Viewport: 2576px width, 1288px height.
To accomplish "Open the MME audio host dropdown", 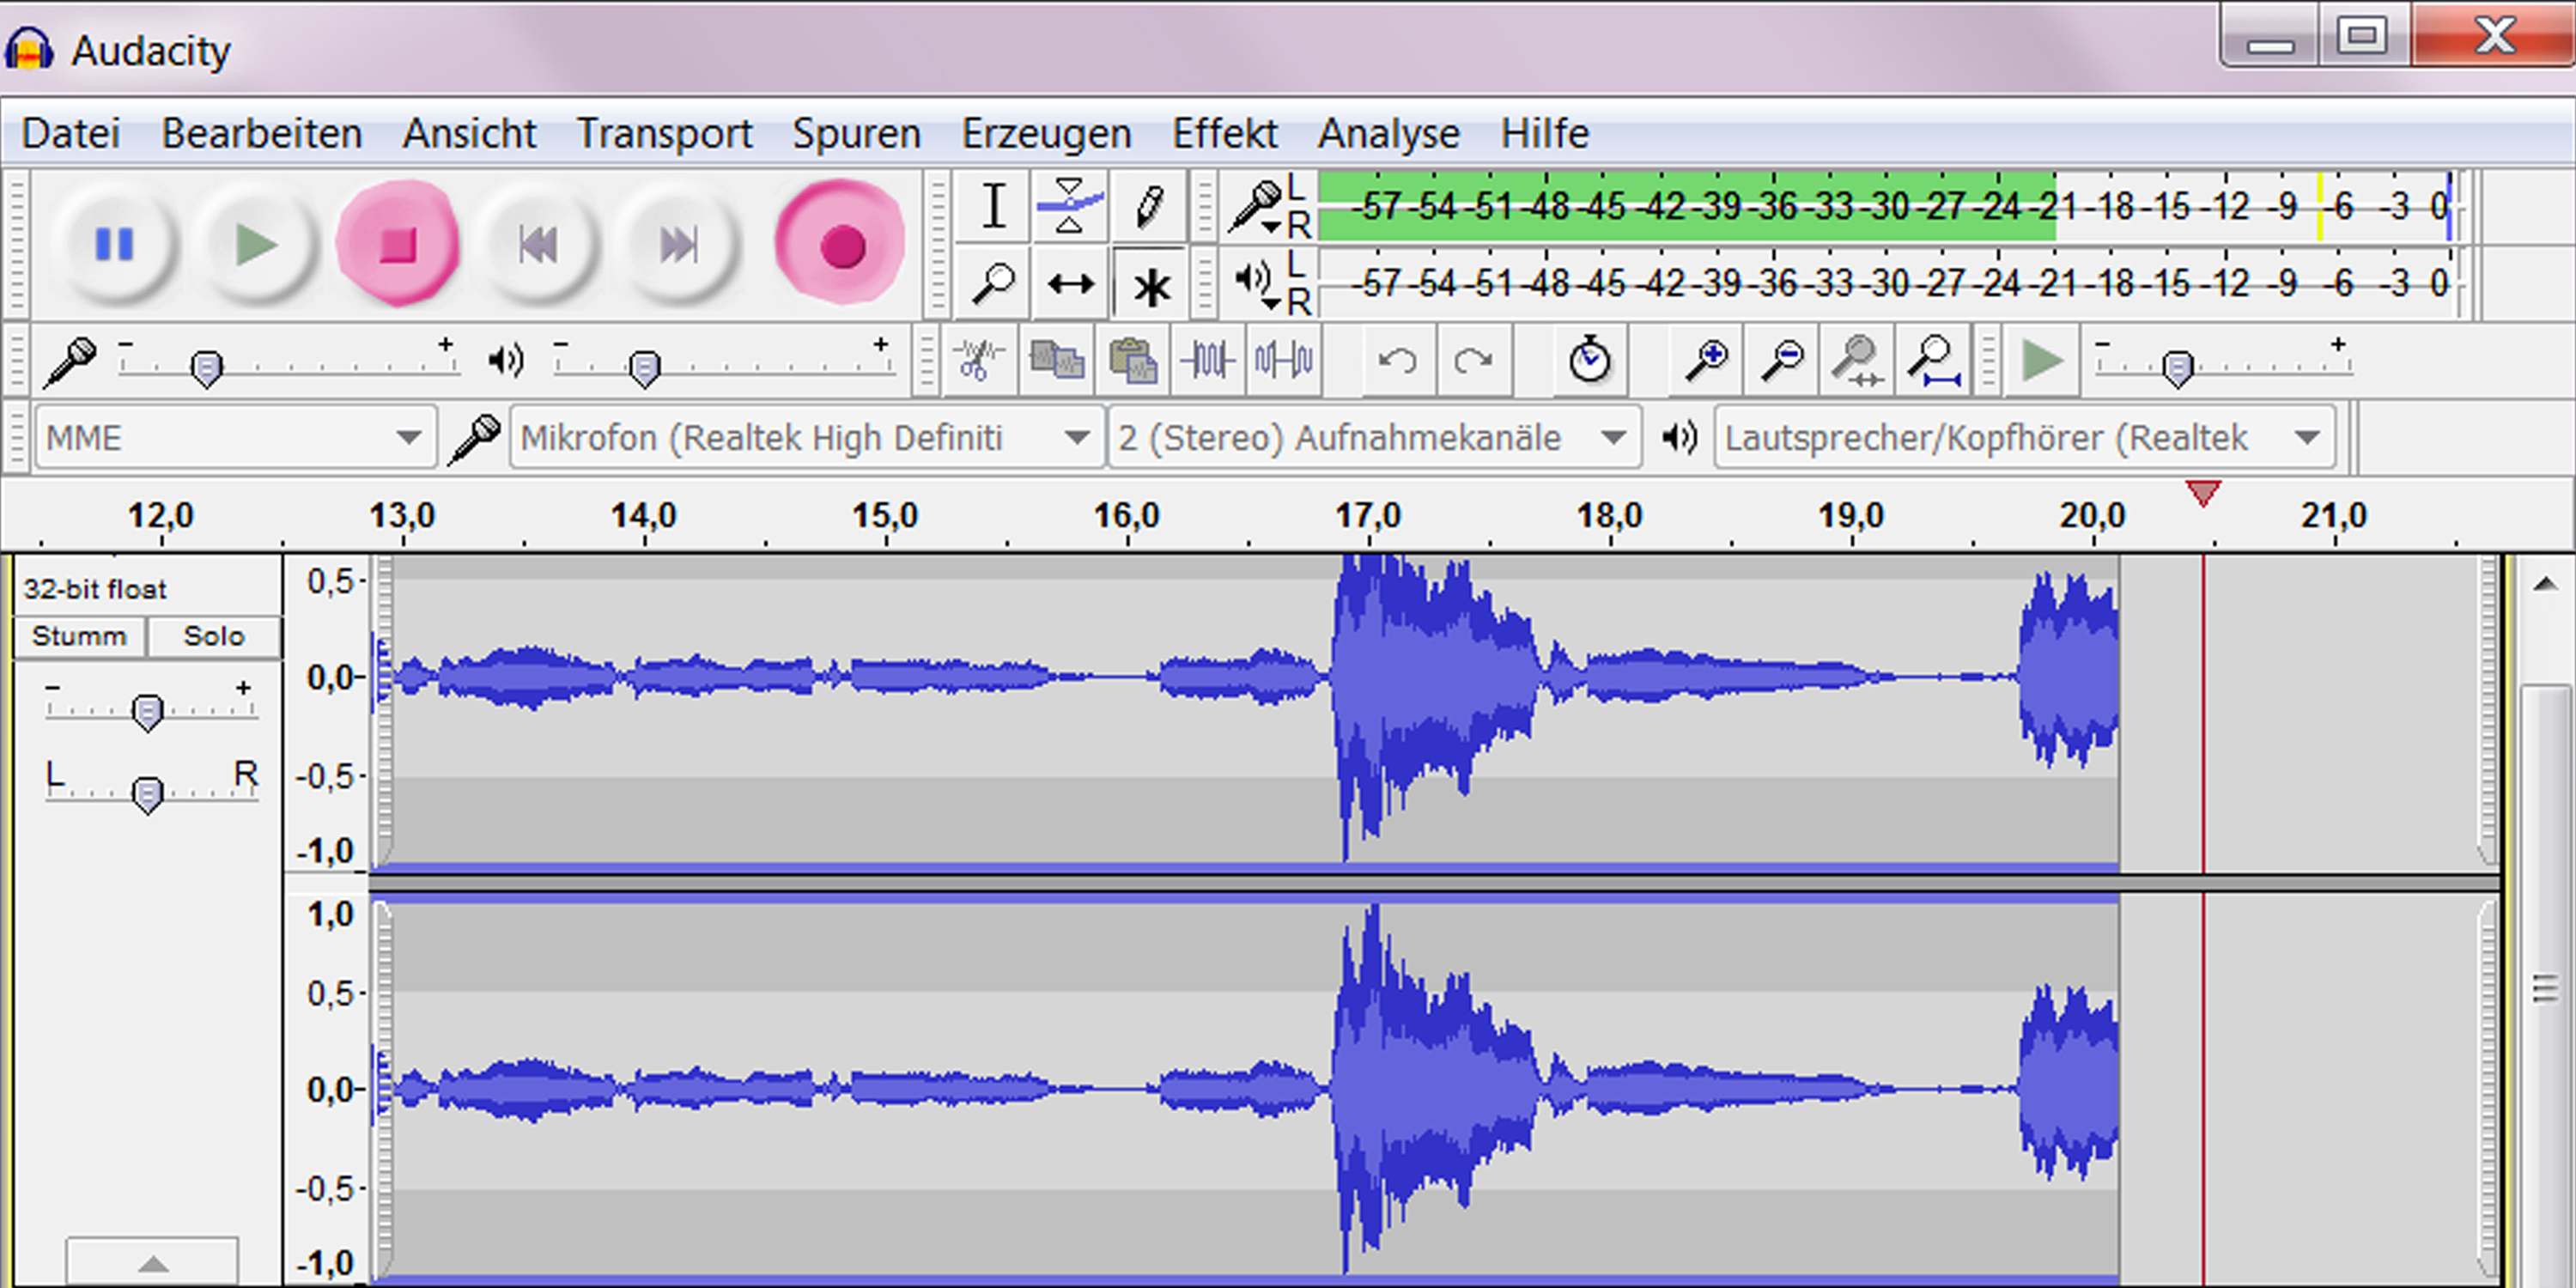I will 235,438.
